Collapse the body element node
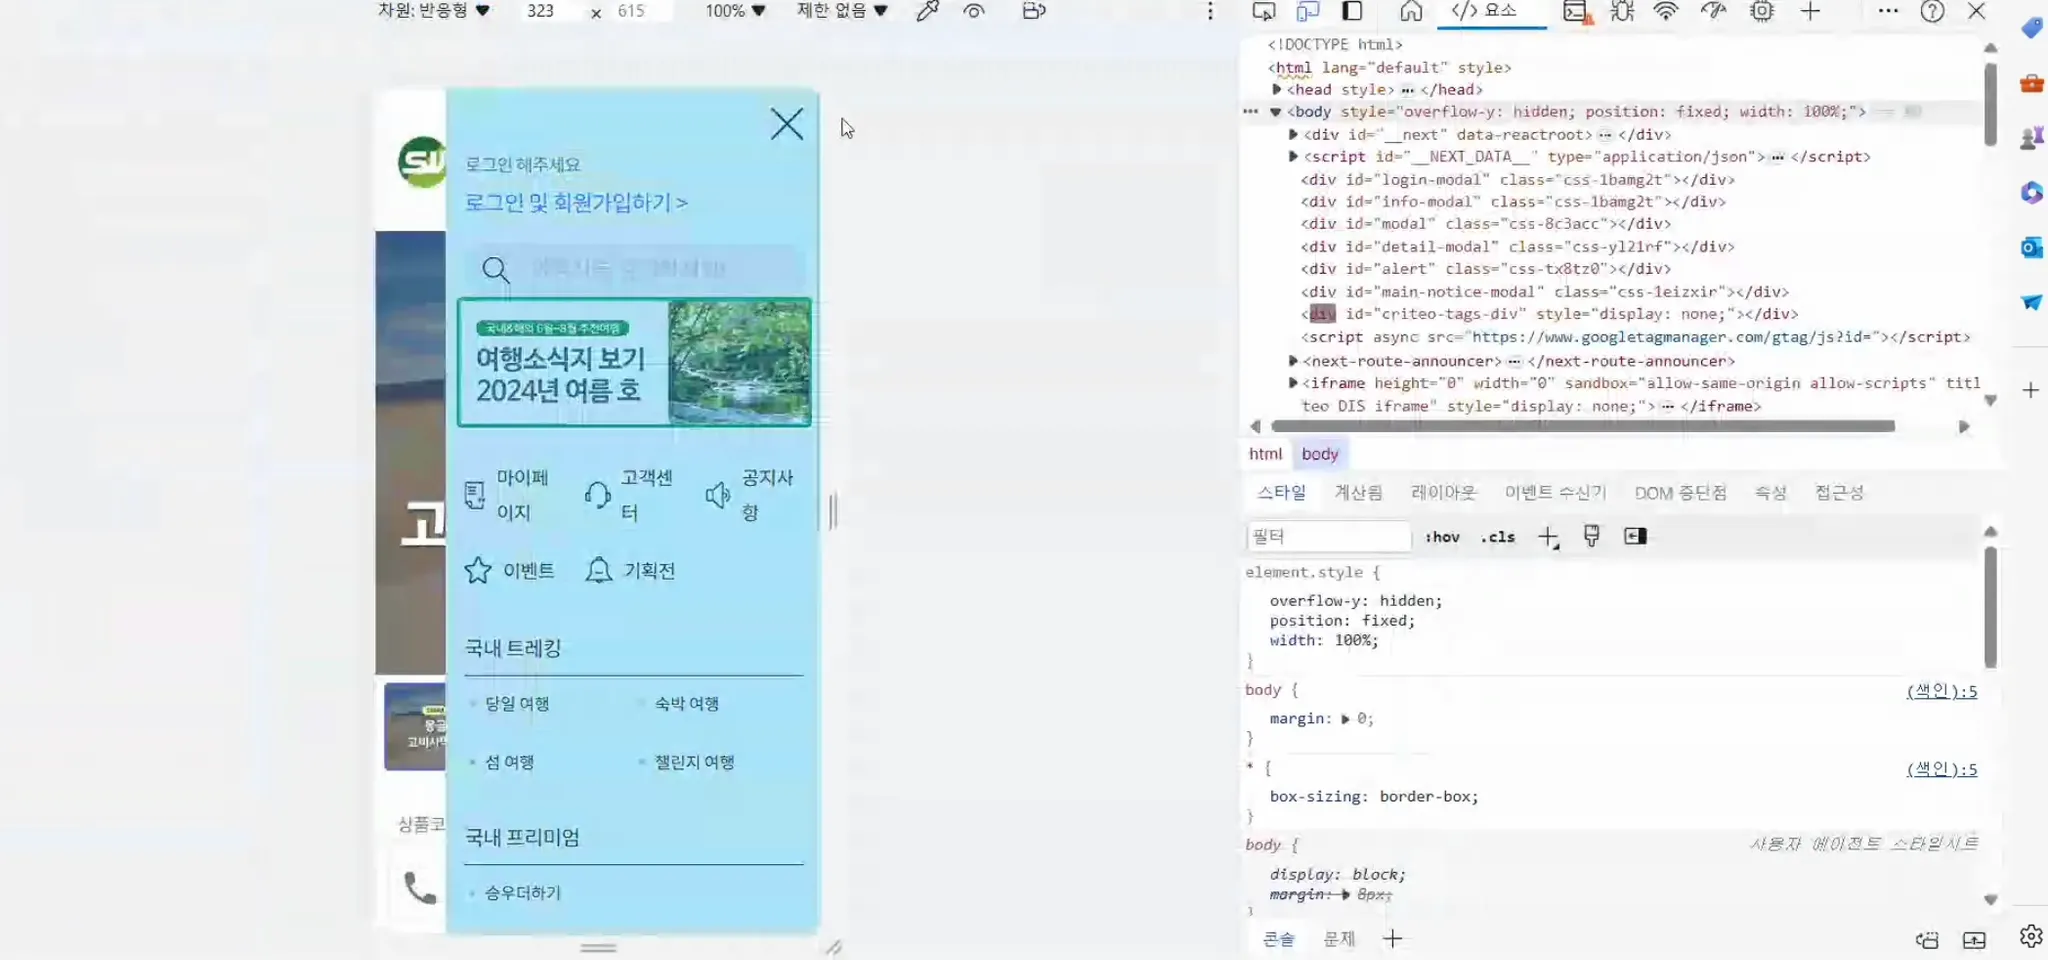 1276,112
